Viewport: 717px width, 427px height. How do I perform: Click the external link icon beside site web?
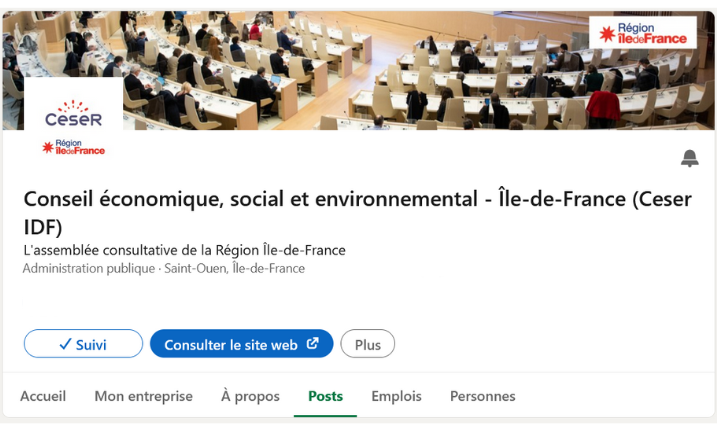[313, 344]
